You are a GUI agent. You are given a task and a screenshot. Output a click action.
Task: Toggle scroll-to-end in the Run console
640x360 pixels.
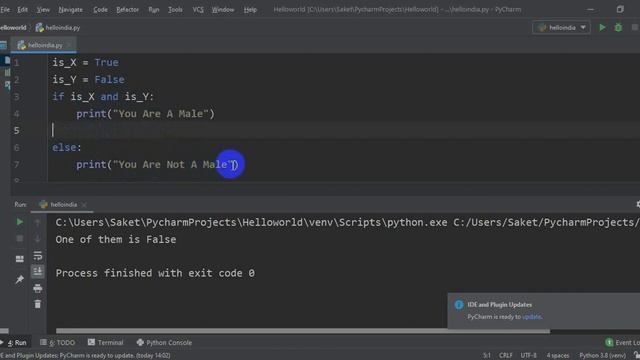point(38,271)
